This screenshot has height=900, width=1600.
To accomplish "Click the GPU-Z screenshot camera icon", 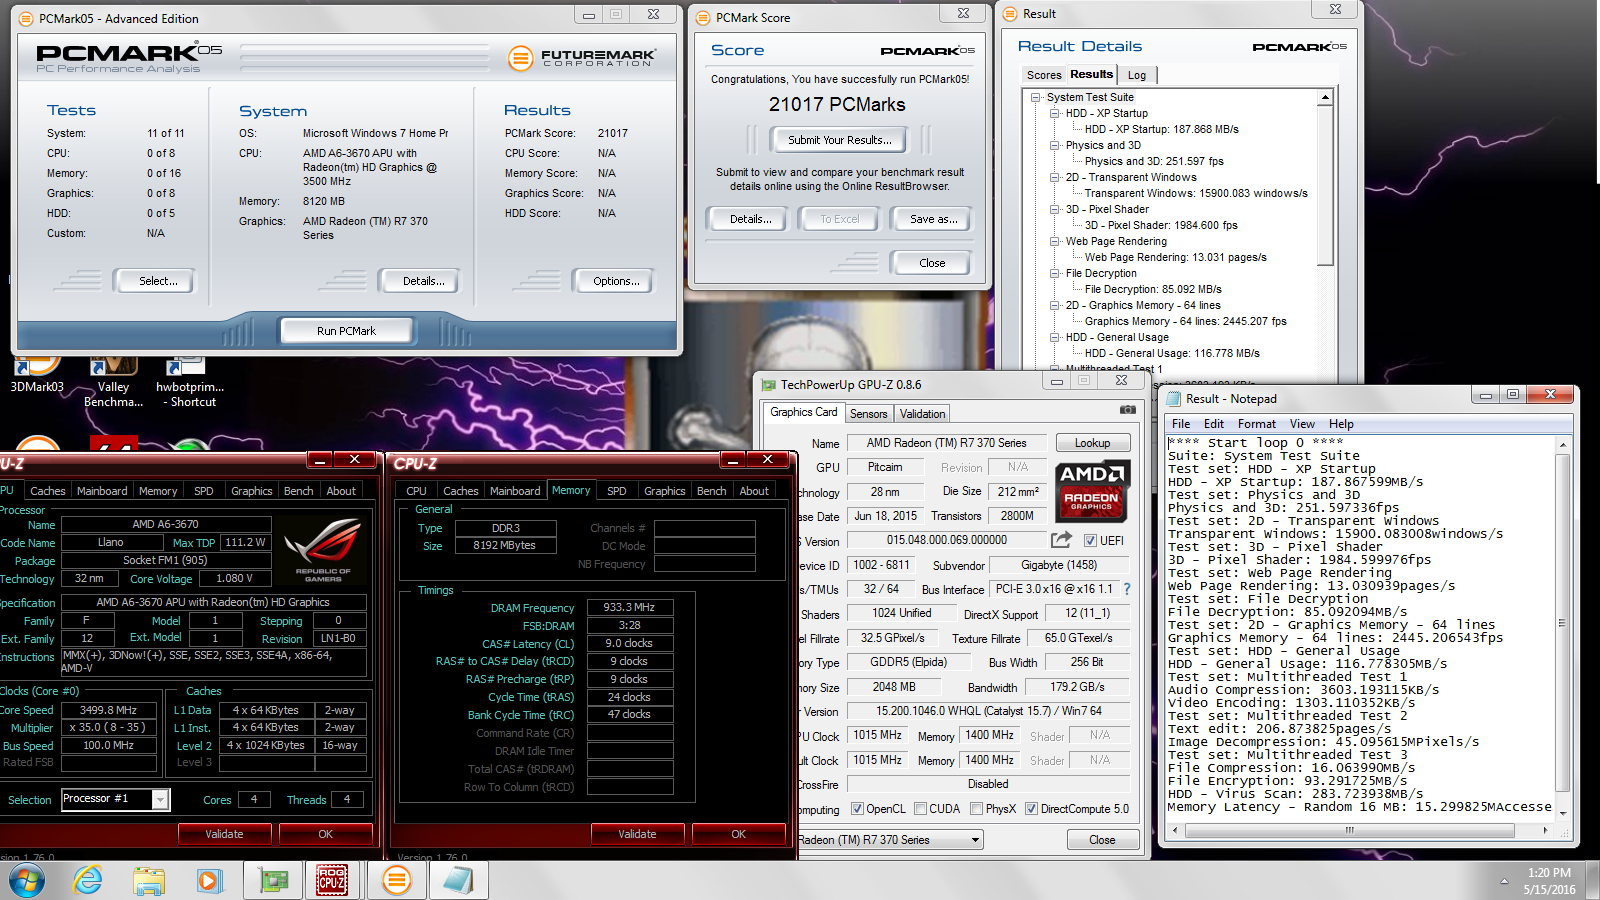I will pos(1127,410).
